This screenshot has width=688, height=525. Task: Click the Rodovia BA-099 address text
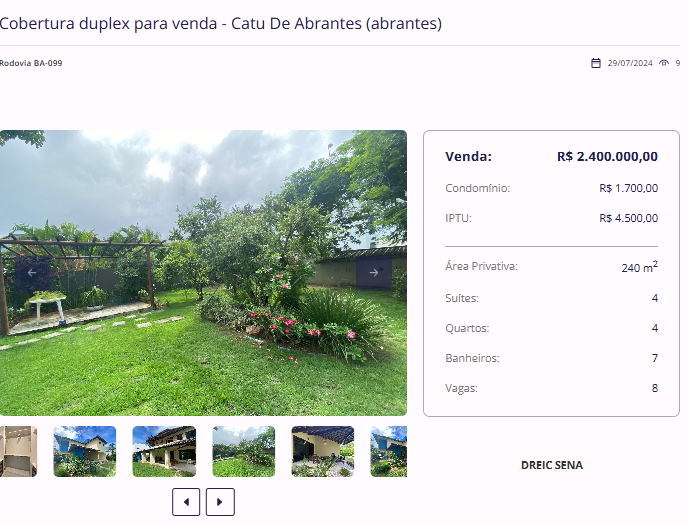point(31,63)
